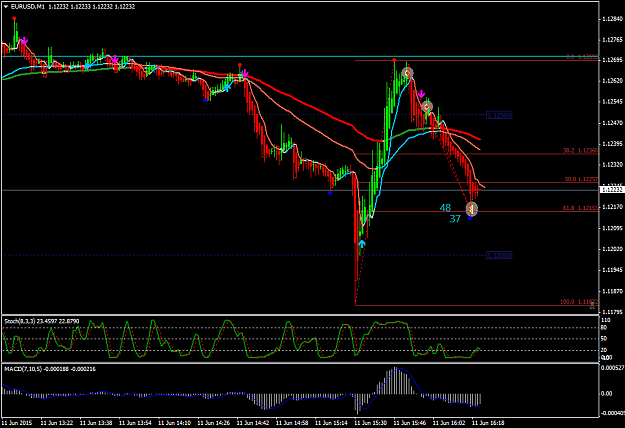Click price axis value 1.11945

[612, 270]
